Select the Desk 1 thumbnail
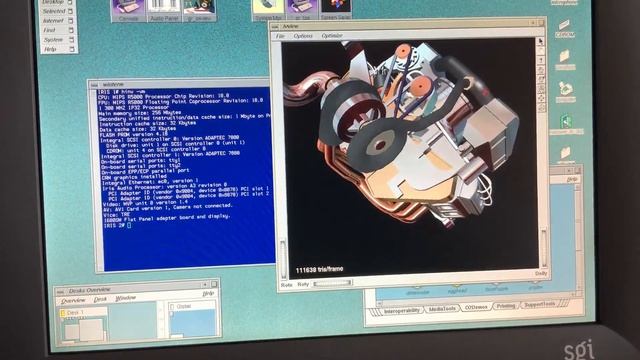 pos(84,325)
